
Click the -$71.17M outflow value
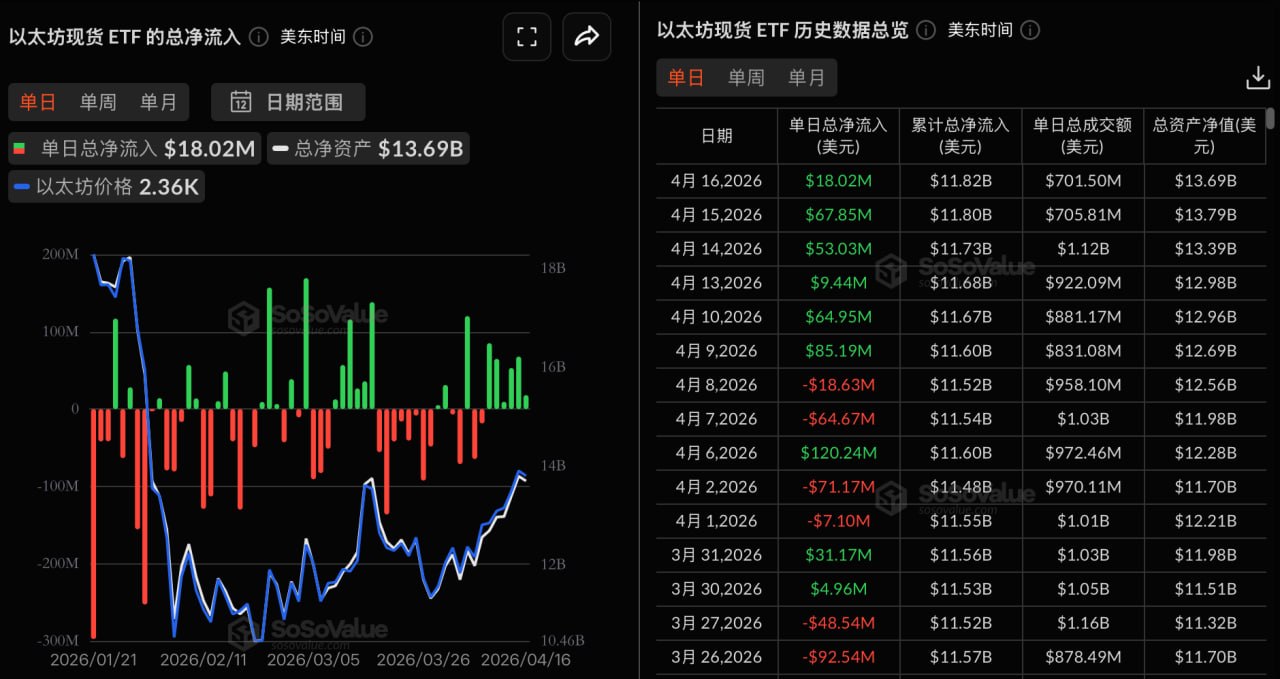coord(838,487)
